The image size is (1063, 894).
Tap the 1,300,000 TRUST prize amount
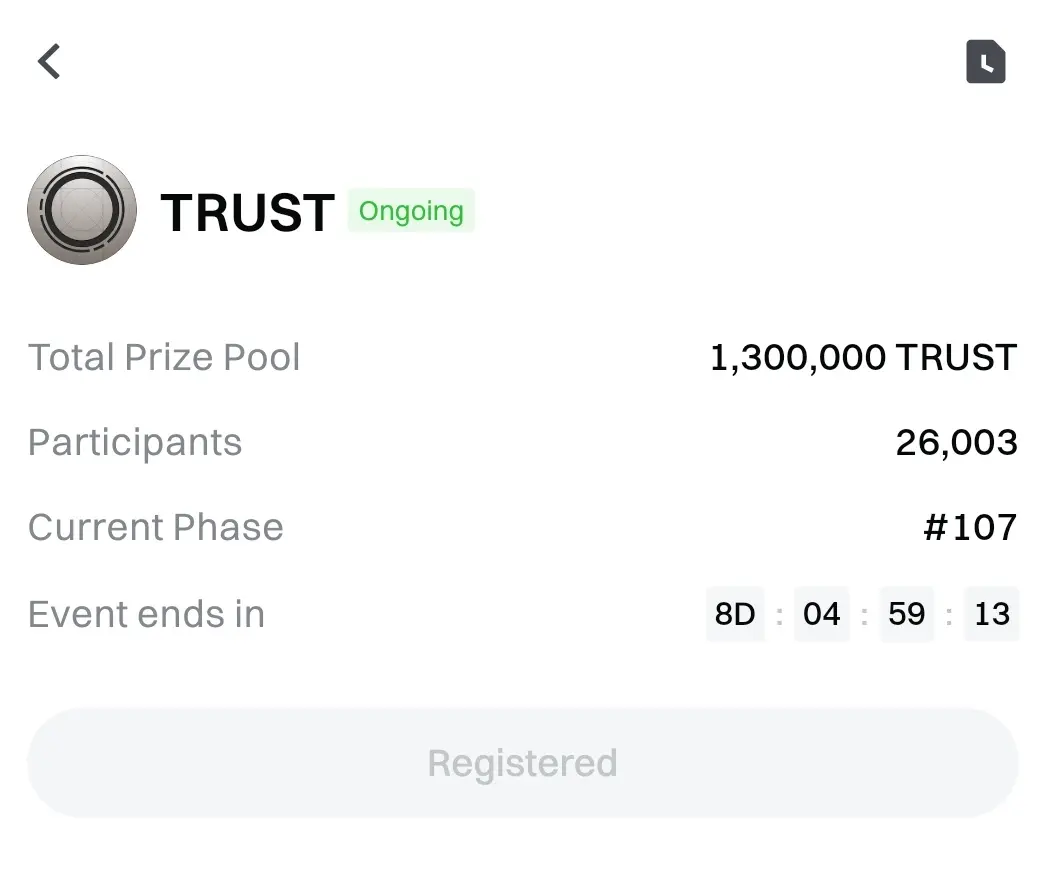tap(863, 357)
